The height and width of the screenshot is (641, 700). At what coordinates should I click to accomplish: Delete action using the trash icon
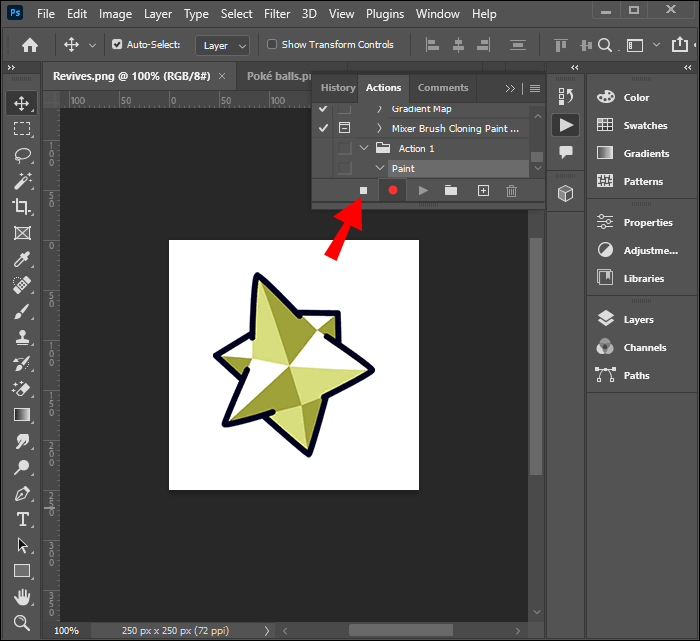511,190
